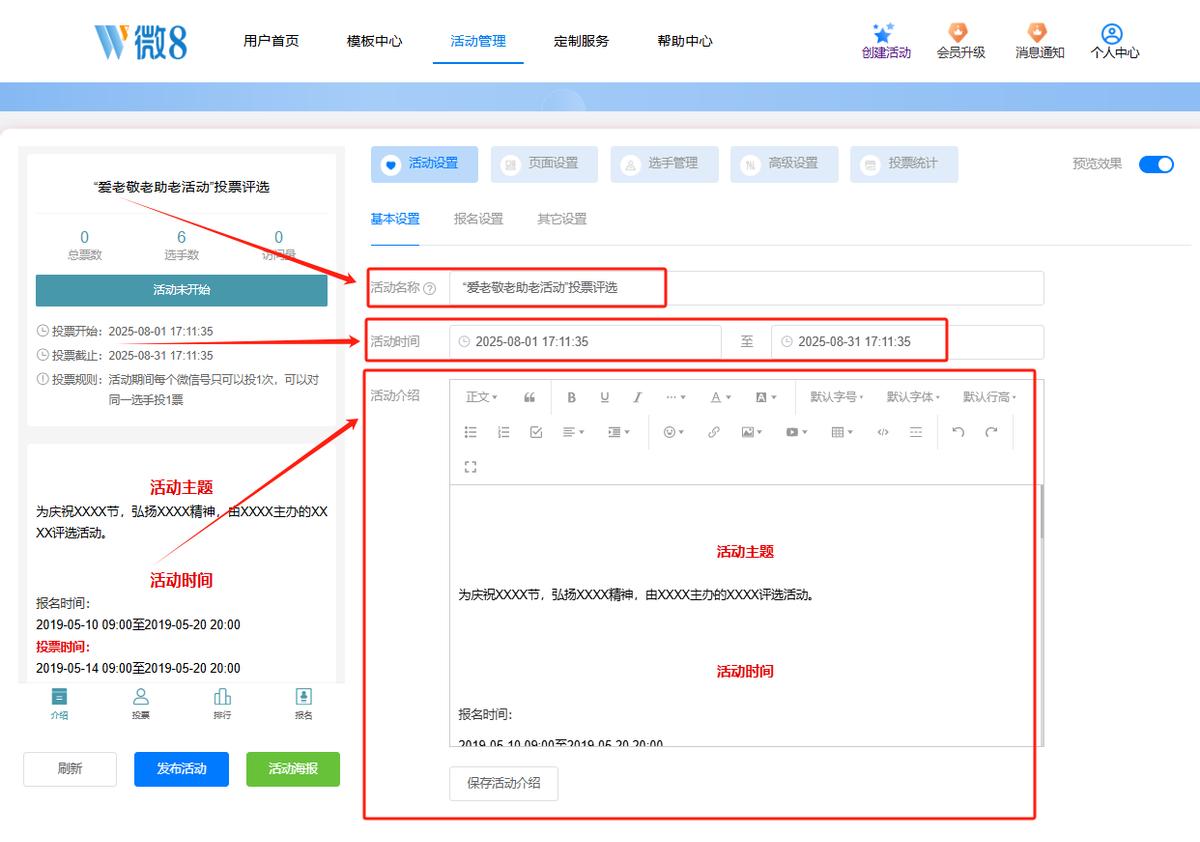Switch the editor to fullscreen mode
The width and height of the screenshot is (1200, 842).
coord(471,467)
